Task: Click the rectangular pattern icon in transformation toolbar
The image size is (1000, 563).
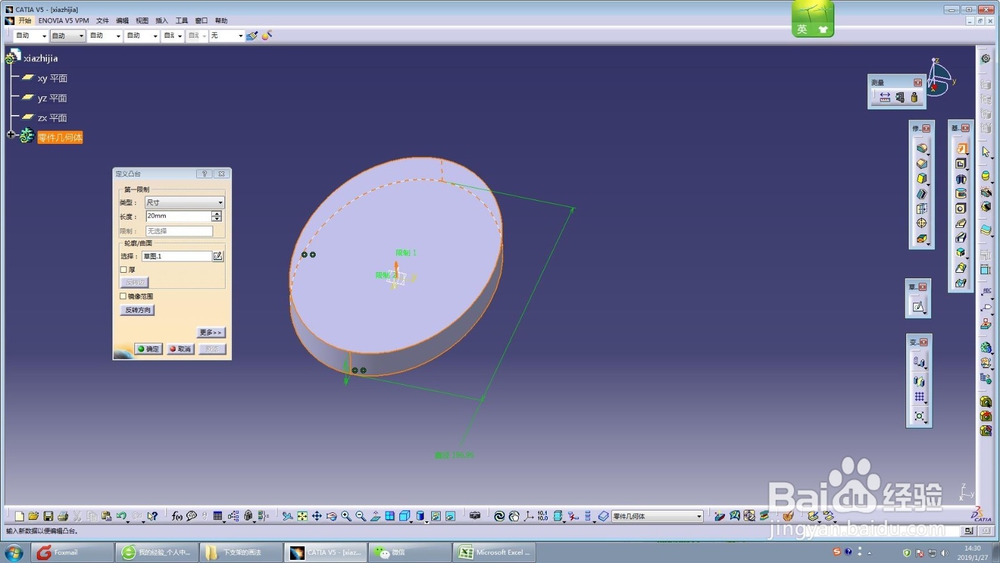Action: 919,397
